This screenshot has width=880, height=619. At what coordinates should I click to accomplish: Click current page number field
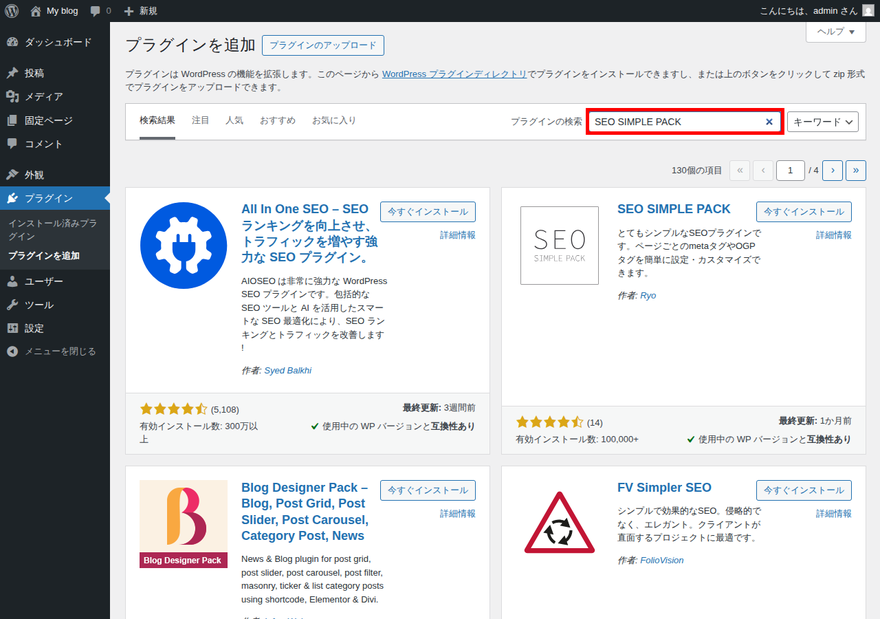(790, 170)
